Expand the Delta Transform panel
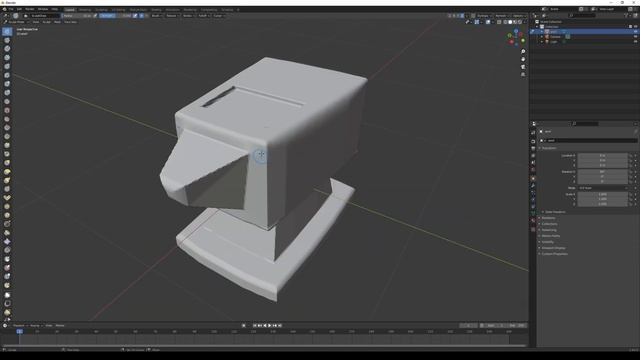640x360 pixels. pyautogui.click(x=556, y=212)
